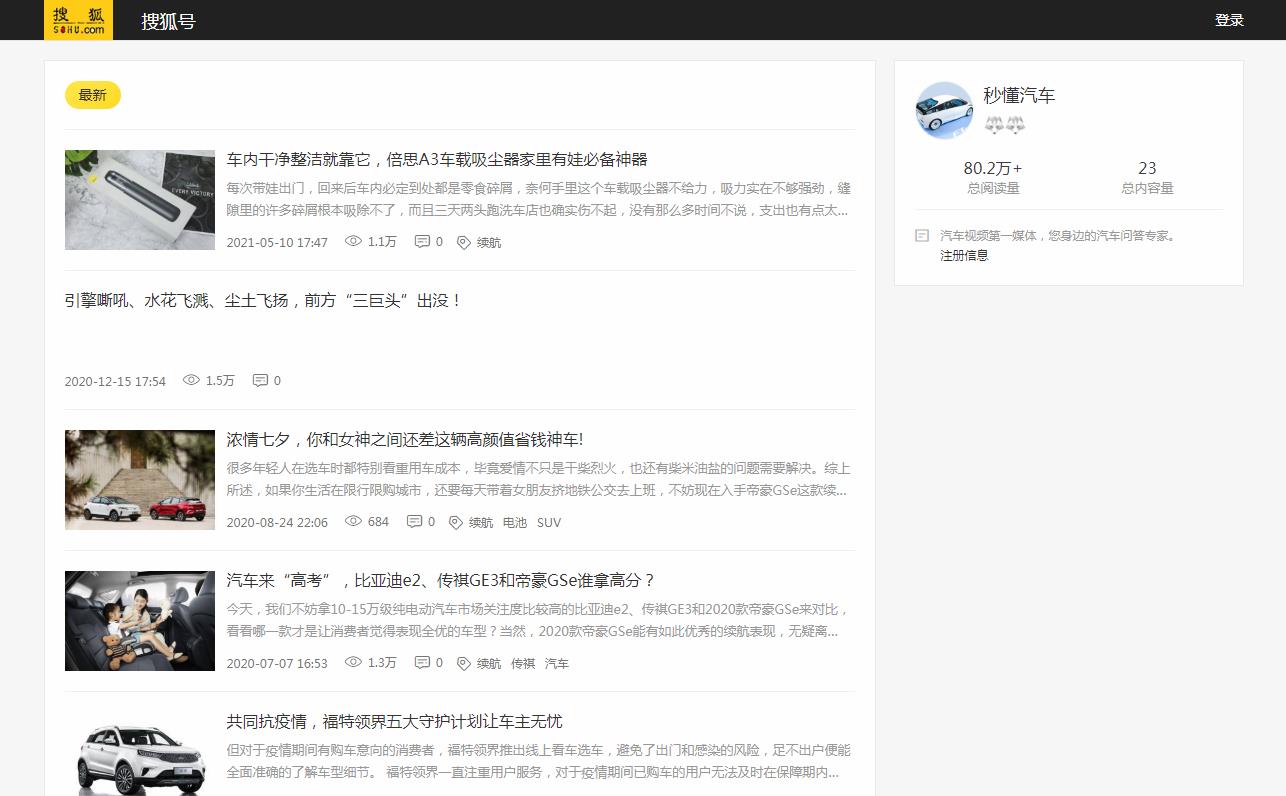Open the 汽车来"高考" article thumbnail
Viewport: 1286px width, 796px height.
point(140,621)
